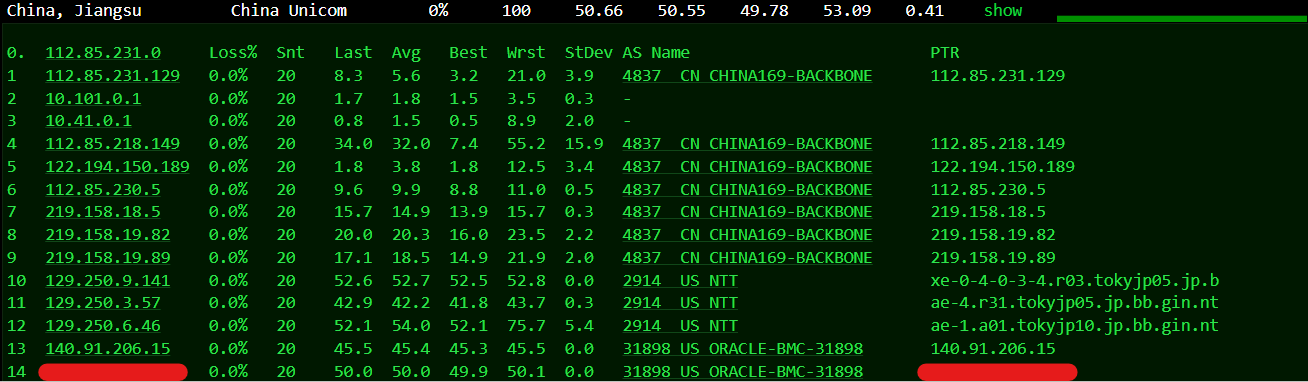Open IP link 129.250.3.57
The height and width of the screenshot is (382, 1308).
pyautogui.click(x=103, y=304)
